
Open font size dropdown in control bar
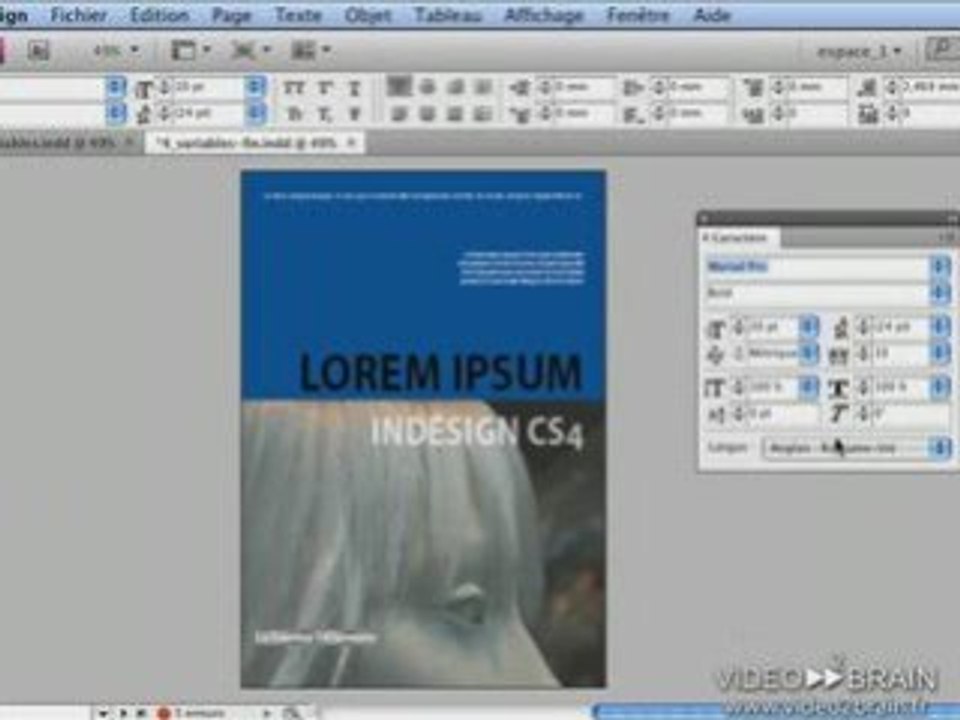(257, 88)
